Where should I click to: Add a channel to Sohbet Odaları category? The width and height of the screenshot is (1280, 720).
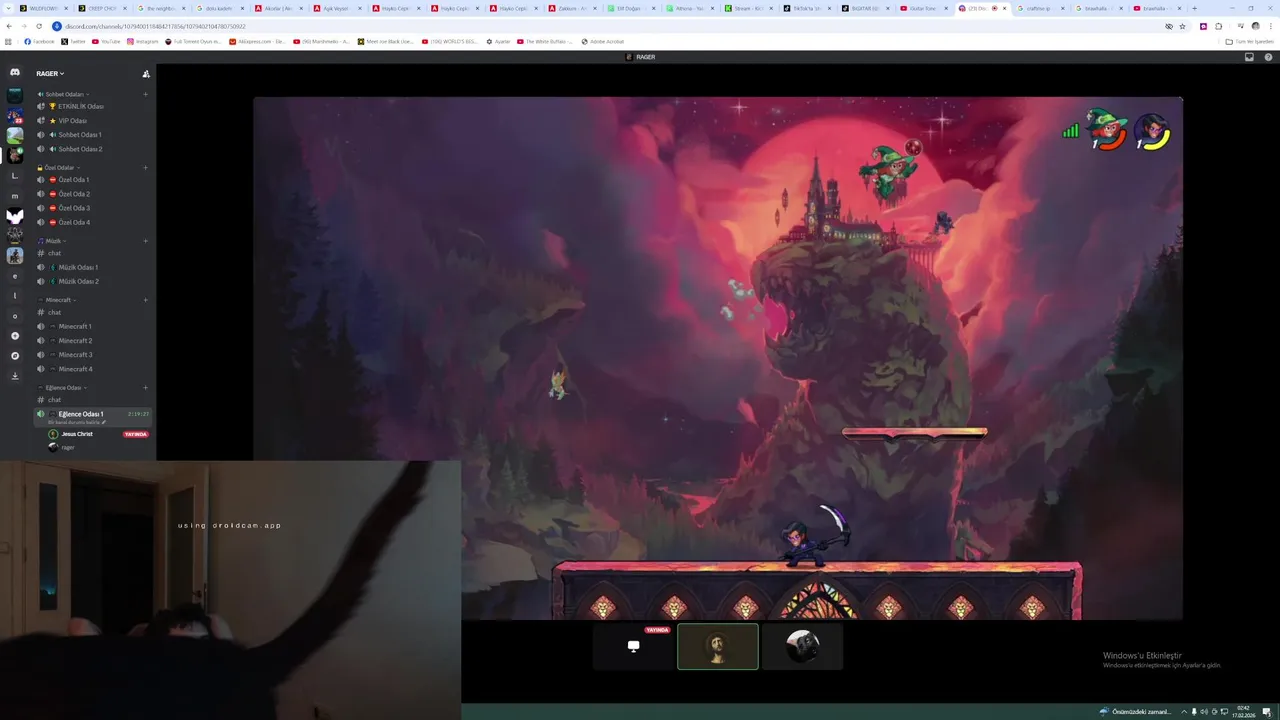tap(145, 94)
